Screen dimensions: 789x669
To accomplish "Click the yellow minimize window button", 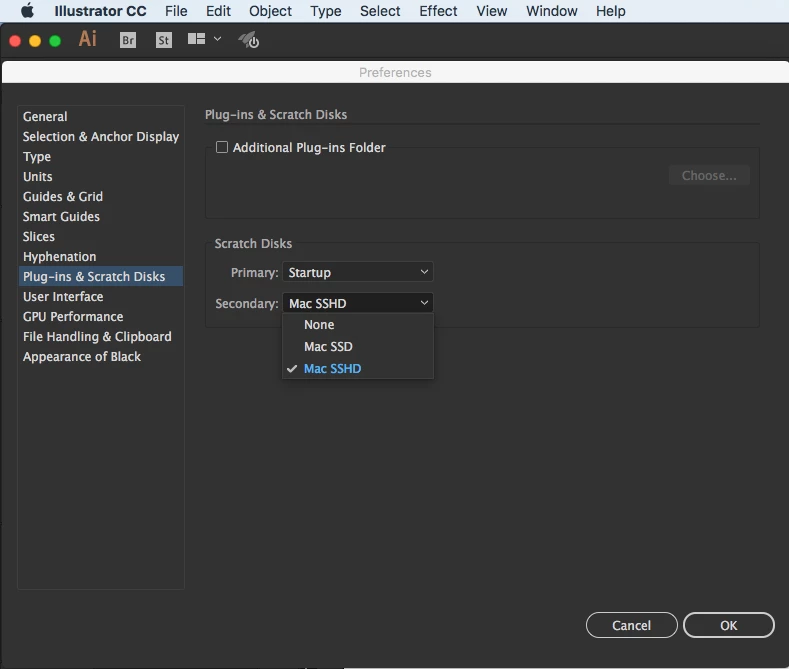I will pos(35,41).
